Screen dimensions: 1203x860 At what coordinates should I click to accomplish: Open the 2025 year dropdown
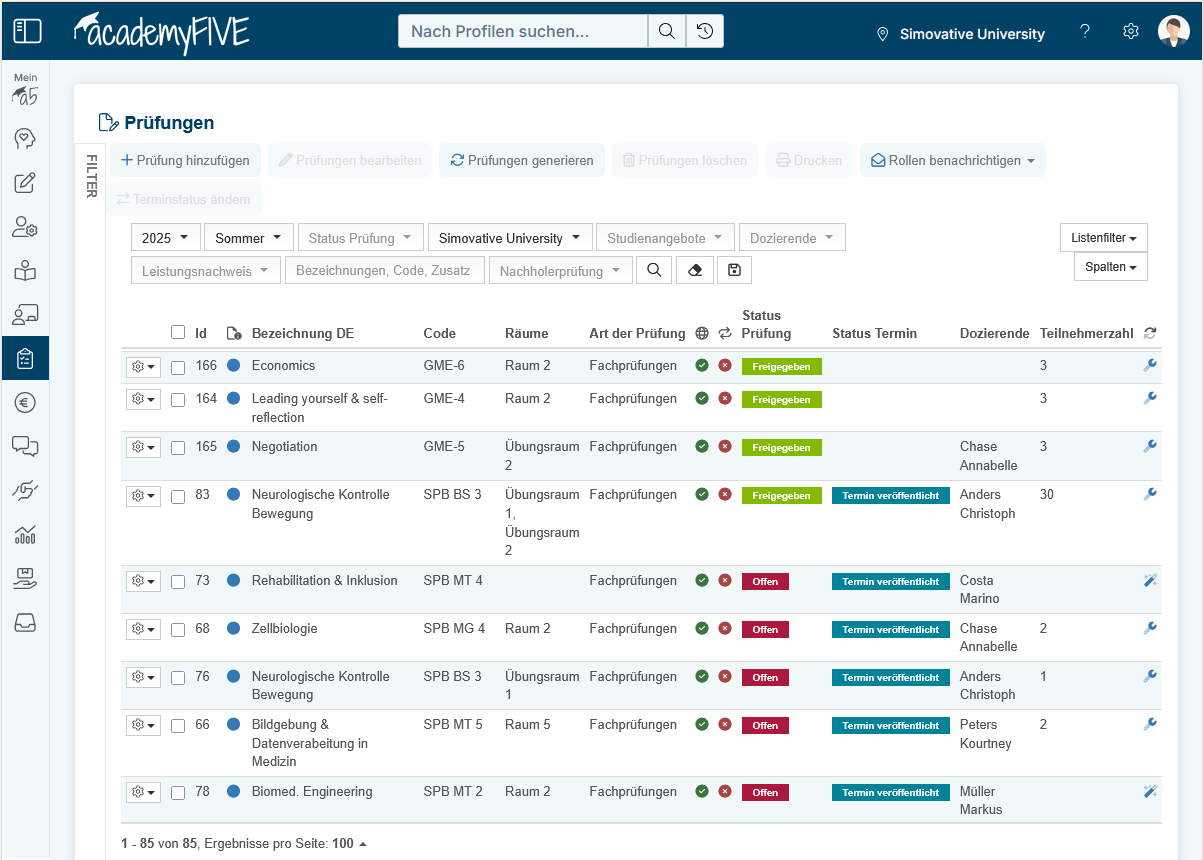165,238
